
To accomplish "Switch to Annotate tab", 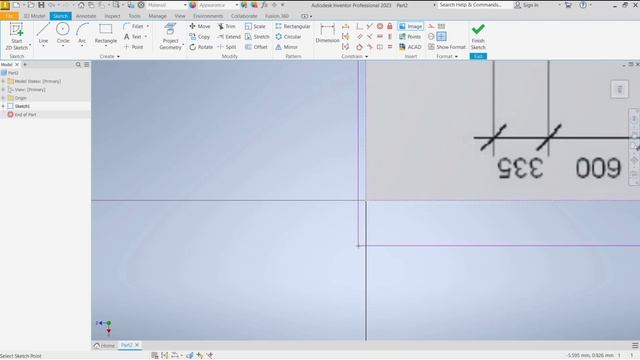I will tap(86, 16).
